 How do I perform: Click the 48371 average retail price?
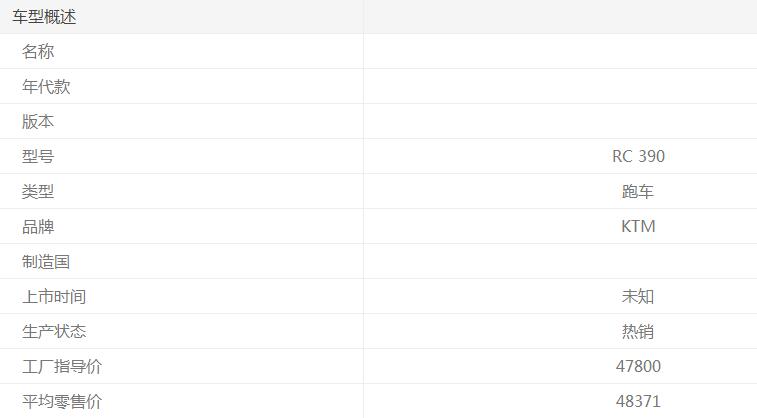pyautogui.click(x=638, y=402)
